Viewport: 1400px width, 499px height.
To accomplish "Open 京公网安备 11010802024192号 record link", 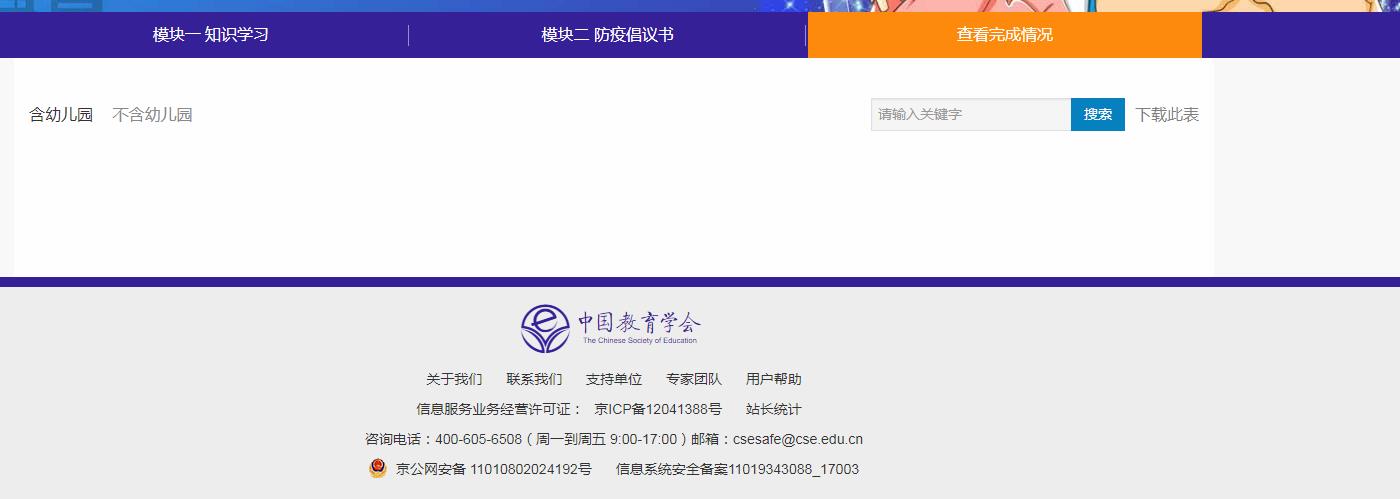I will click(x=494, y=469).
